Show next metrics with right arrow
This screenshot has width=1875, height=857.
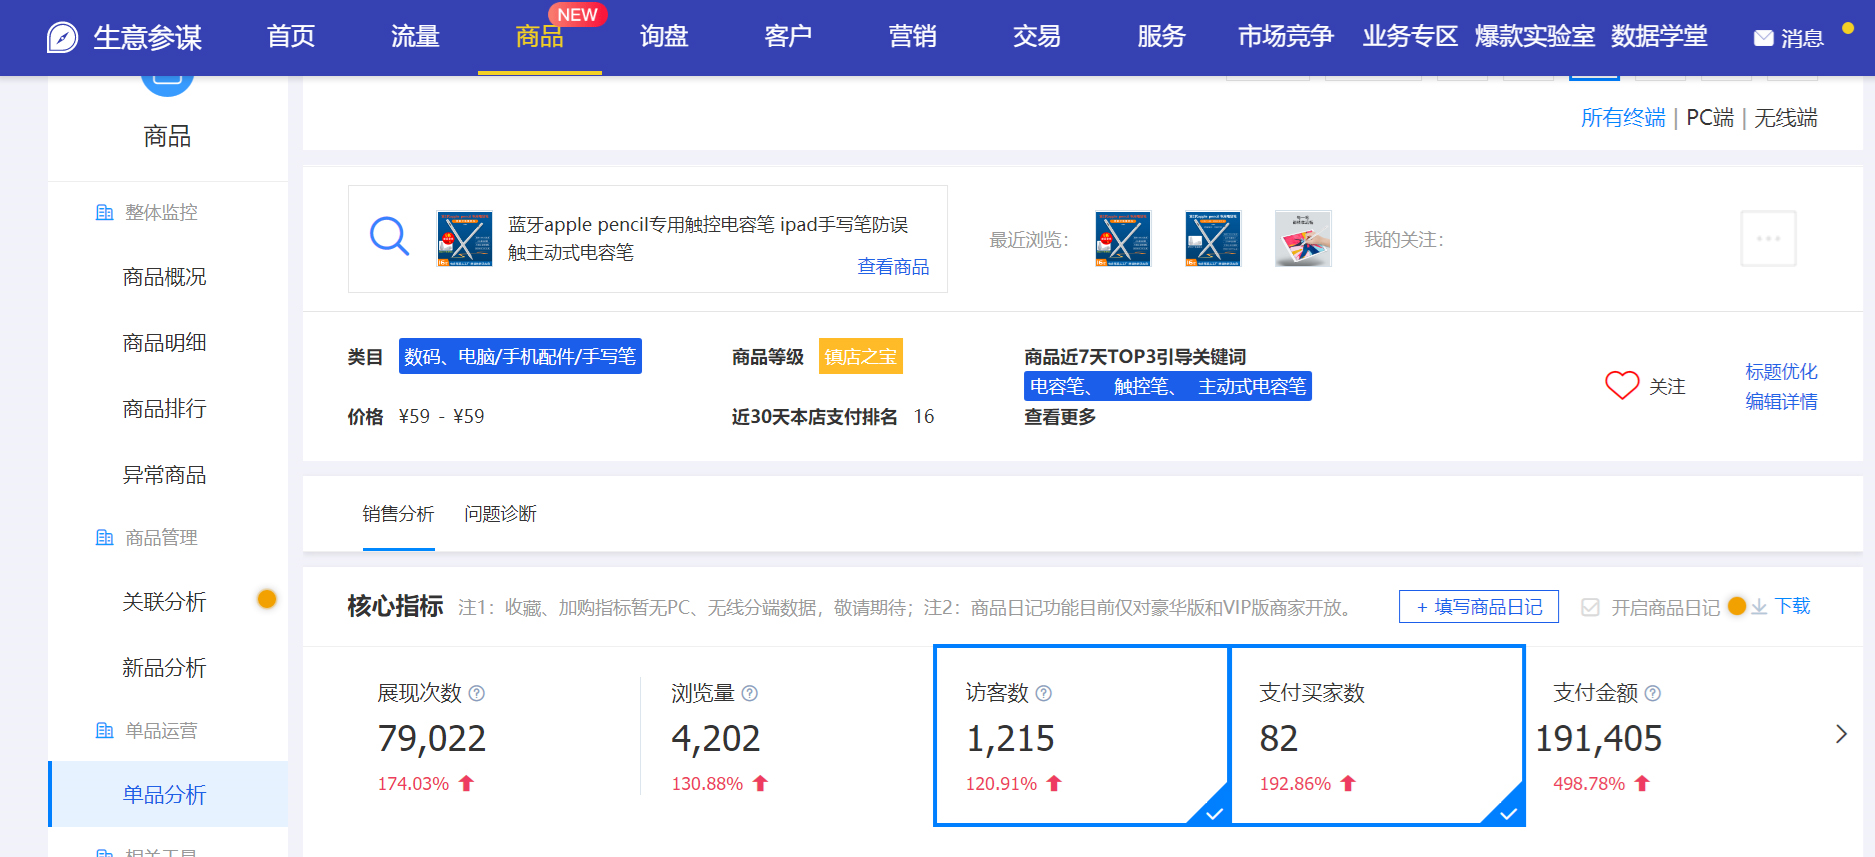(x=1841, y=734)
